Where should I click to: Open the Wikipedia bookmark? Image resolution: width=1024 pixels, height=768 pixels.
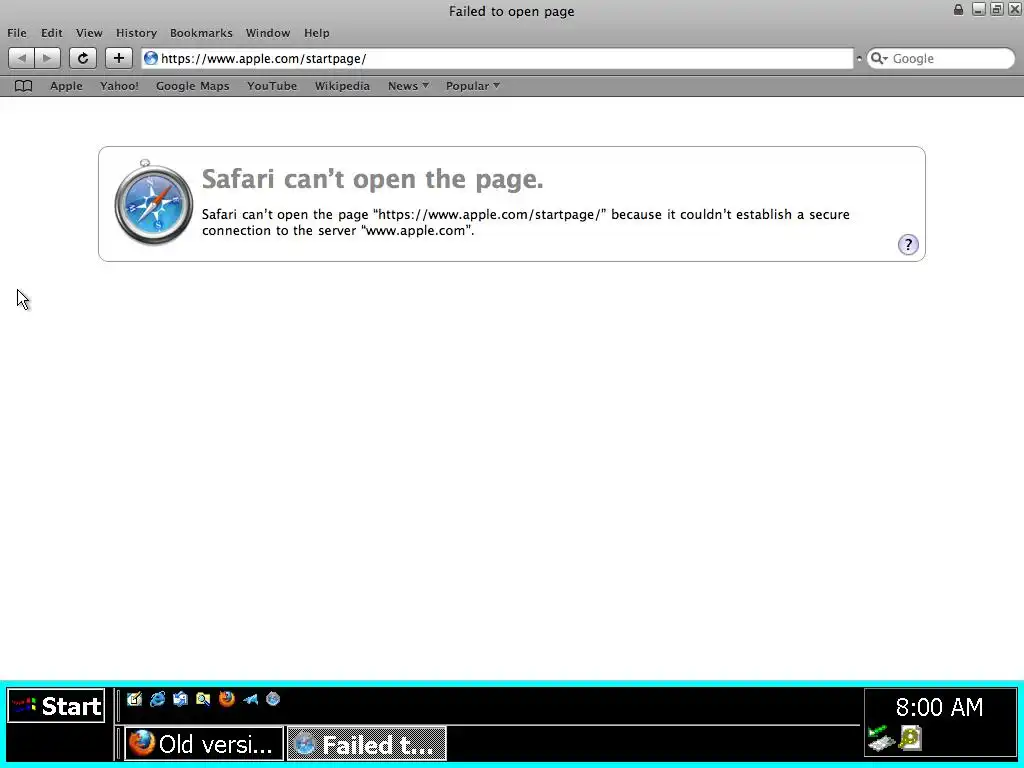(x=342, y=86)
